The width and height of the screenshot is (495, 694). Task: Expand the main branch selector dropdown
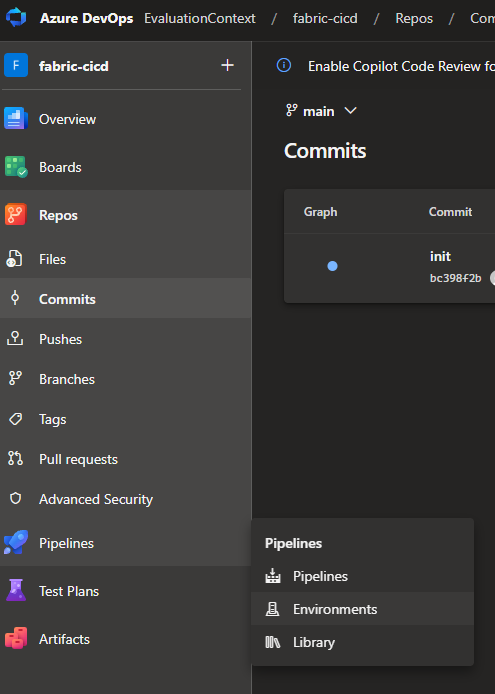point(321,111)
